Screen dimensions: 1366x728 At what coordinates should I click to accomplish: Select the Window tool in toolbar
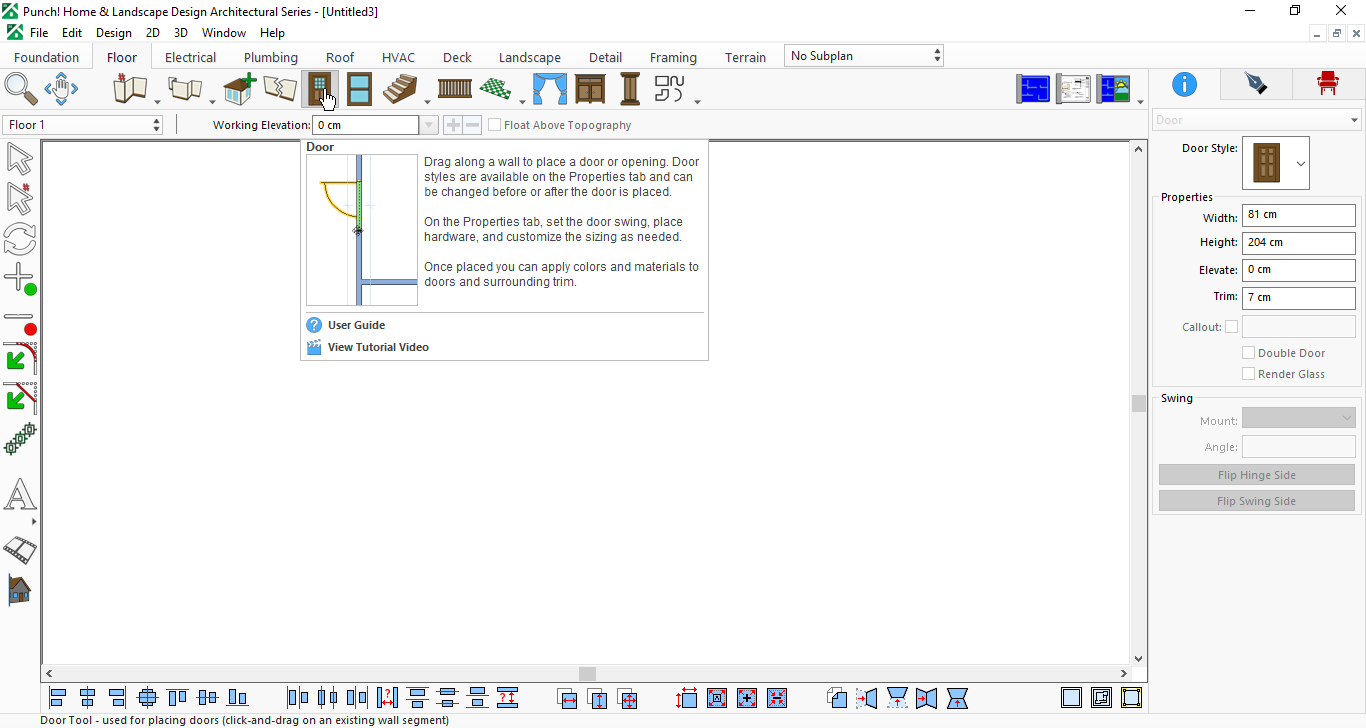pos(359,89)
